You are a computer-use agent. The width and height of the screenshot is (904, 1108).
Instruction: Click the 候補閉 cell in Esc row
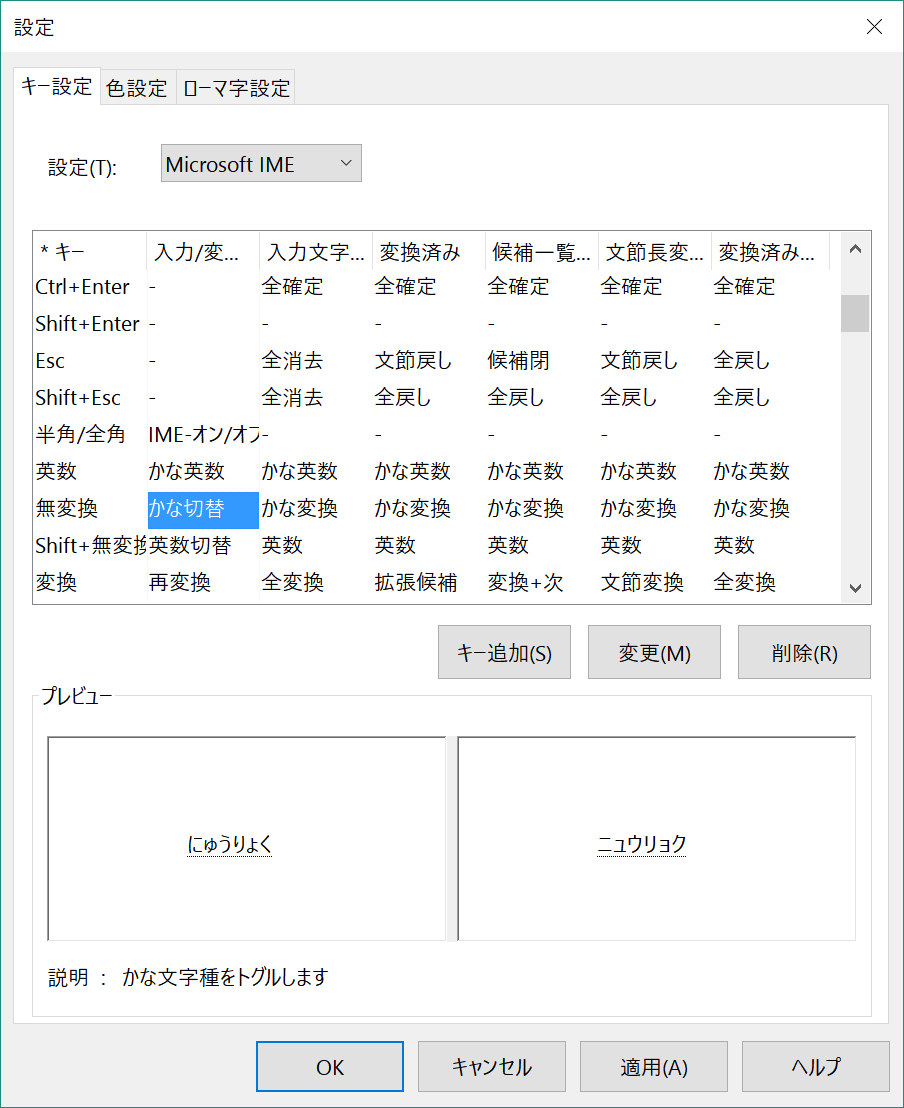(518, 361)
